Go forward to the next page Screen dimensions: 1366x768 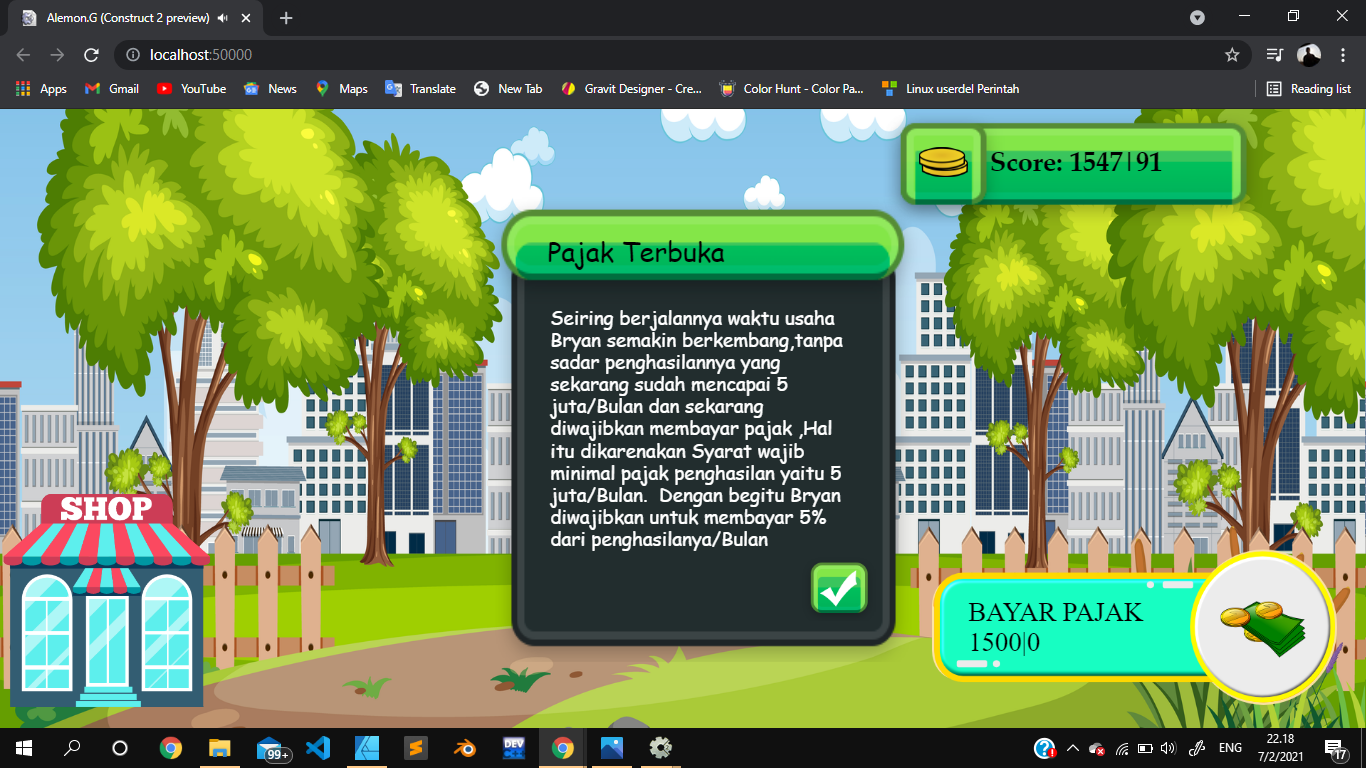(57, 55)
